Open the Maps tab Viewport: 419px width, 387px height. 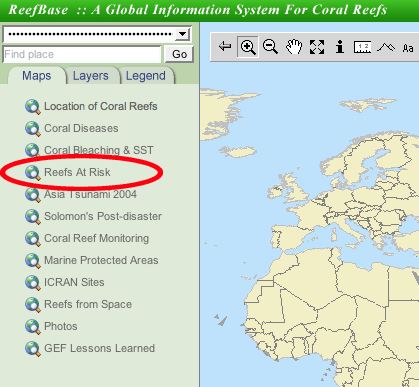37,76
